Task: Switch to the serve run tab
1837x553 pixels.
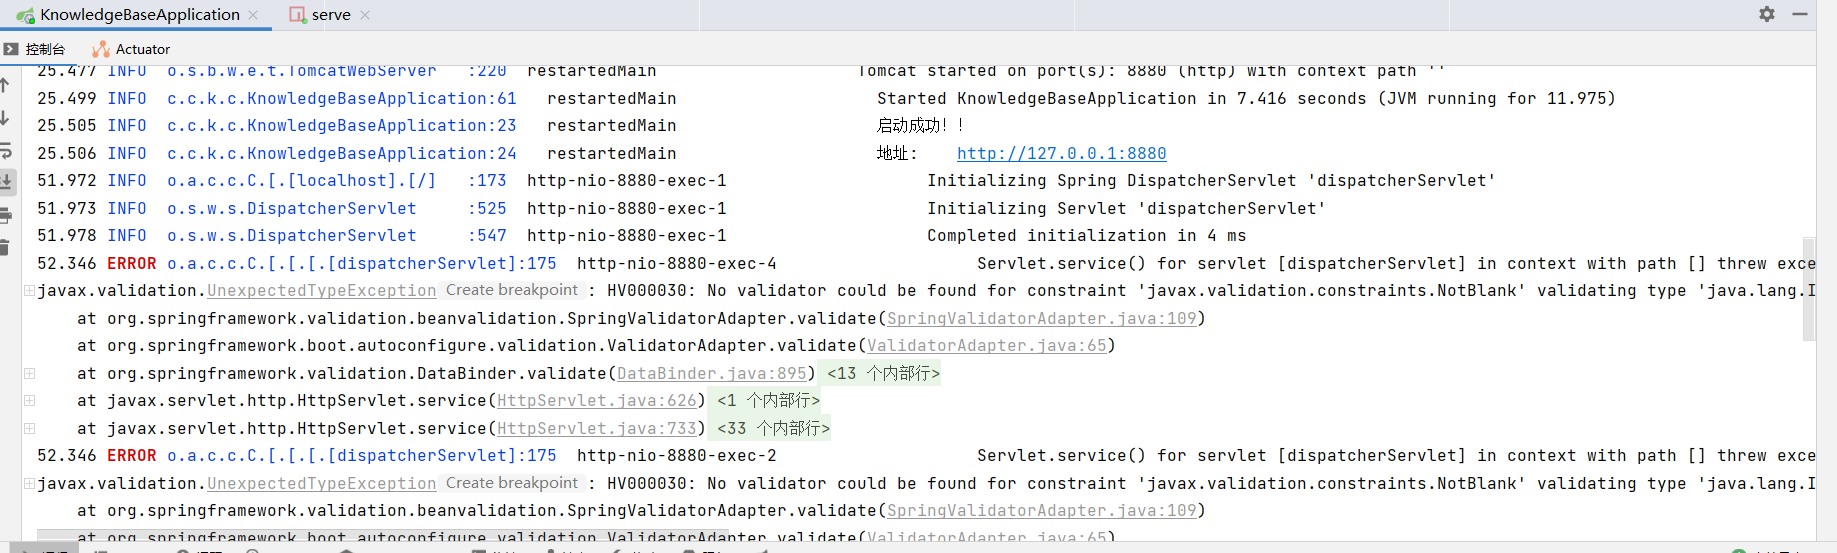Action: point(329,15)
